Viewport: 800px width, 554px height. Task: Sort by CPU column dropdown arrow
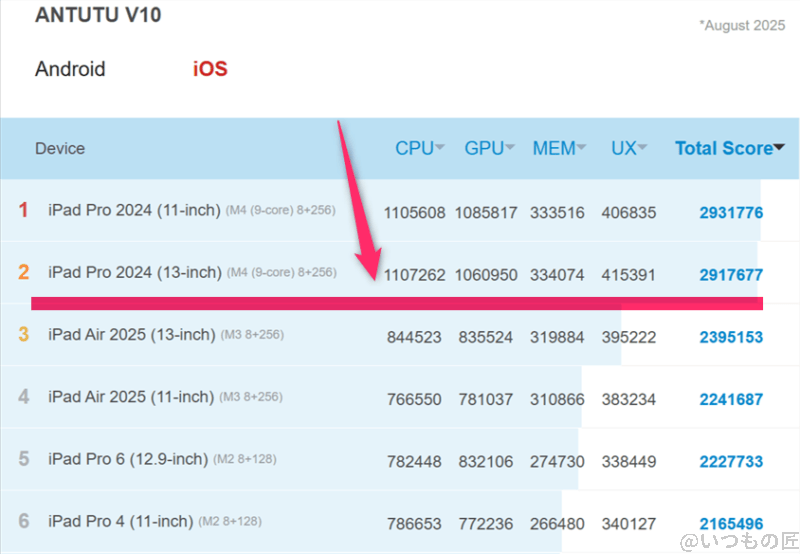[x=440, y=148]
